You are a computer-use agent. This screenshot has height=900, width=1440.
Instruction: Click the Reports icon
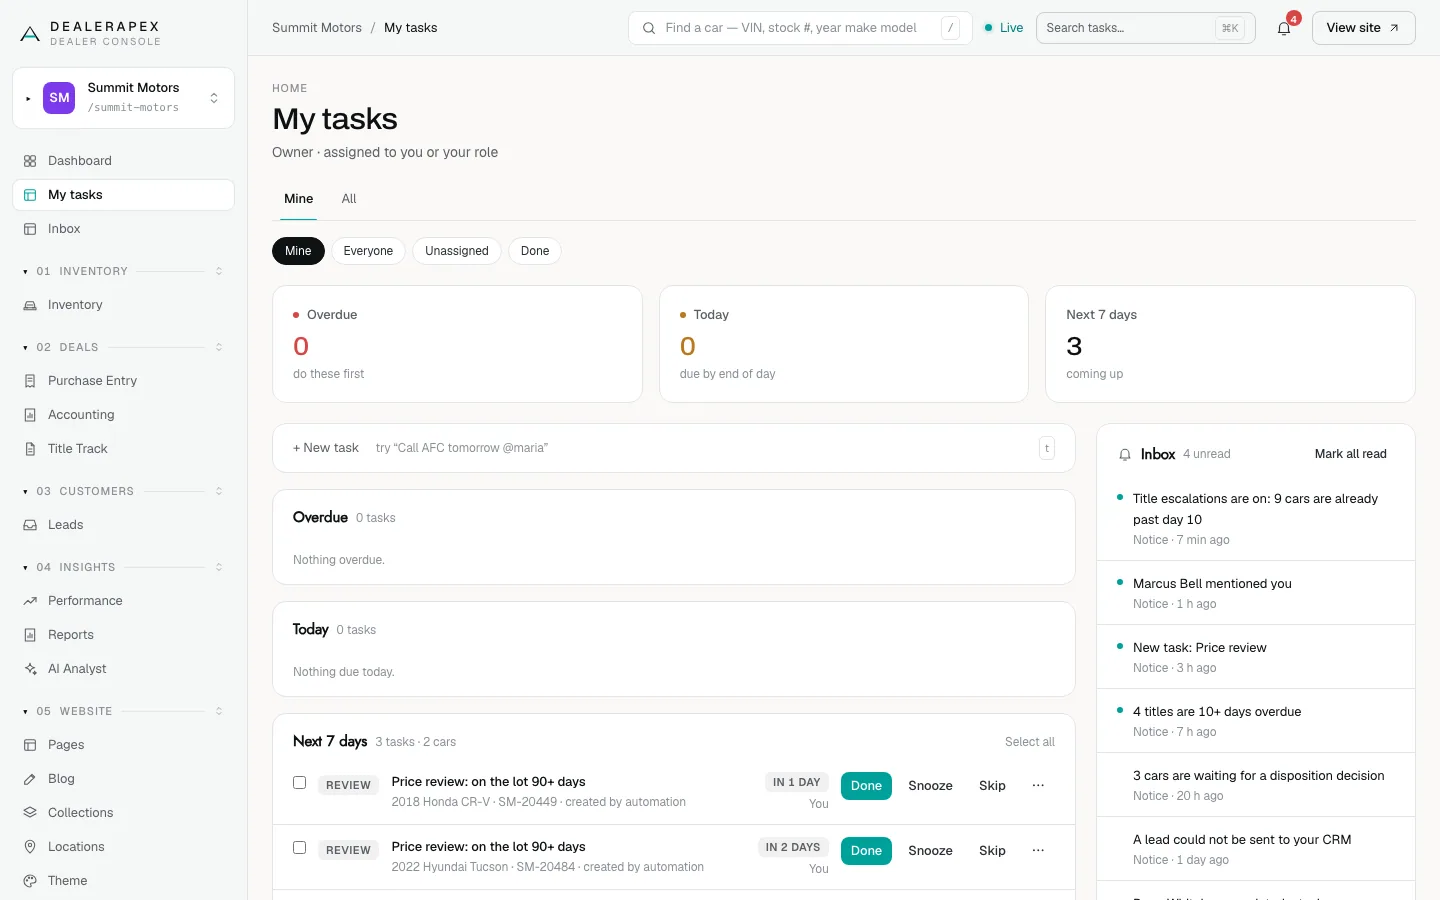[30, 635]
